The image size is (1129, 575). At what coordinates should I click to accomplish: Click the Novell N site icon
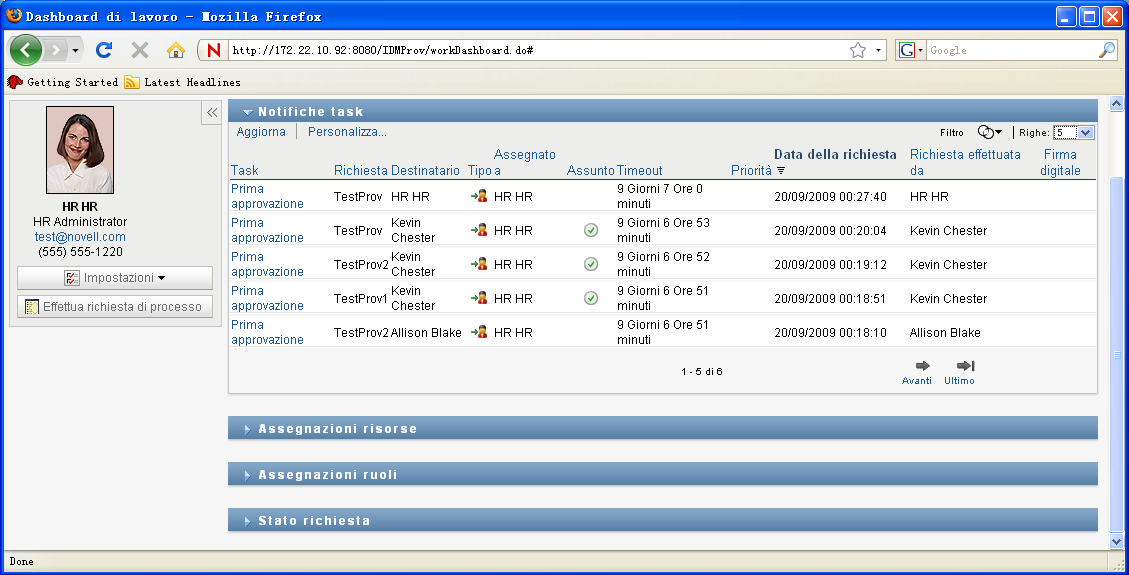(214, 50)
